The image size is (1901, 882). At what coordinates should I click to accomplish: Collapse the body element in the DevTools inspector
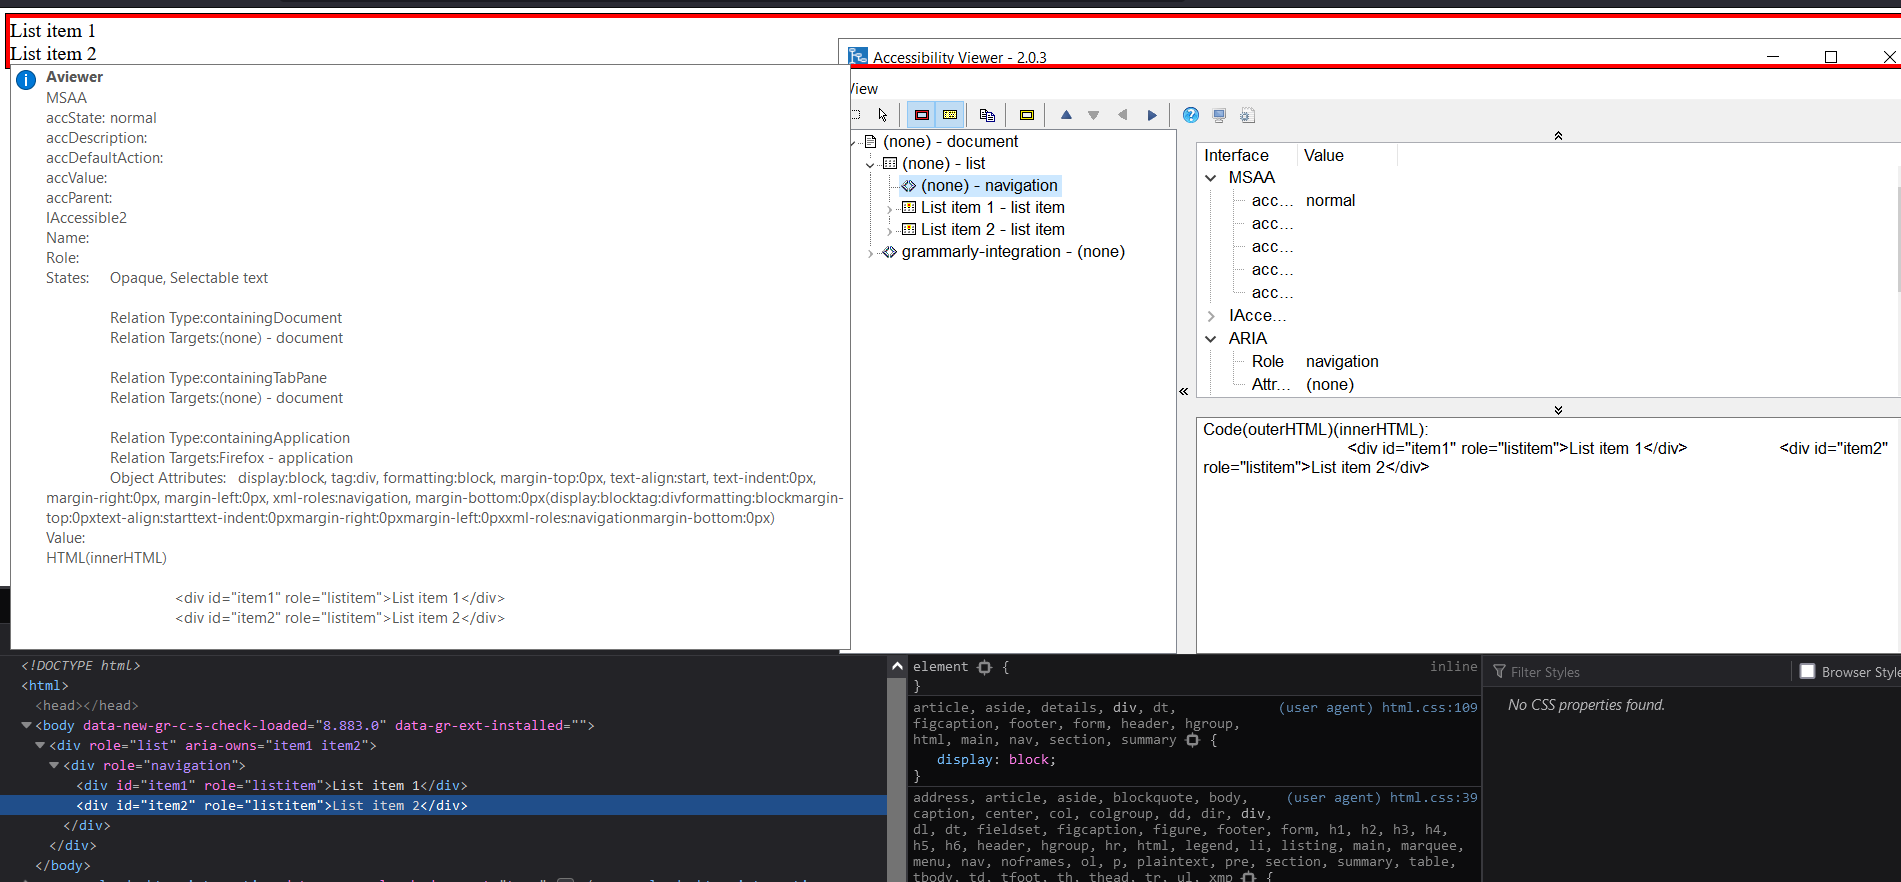click(26, 726)
